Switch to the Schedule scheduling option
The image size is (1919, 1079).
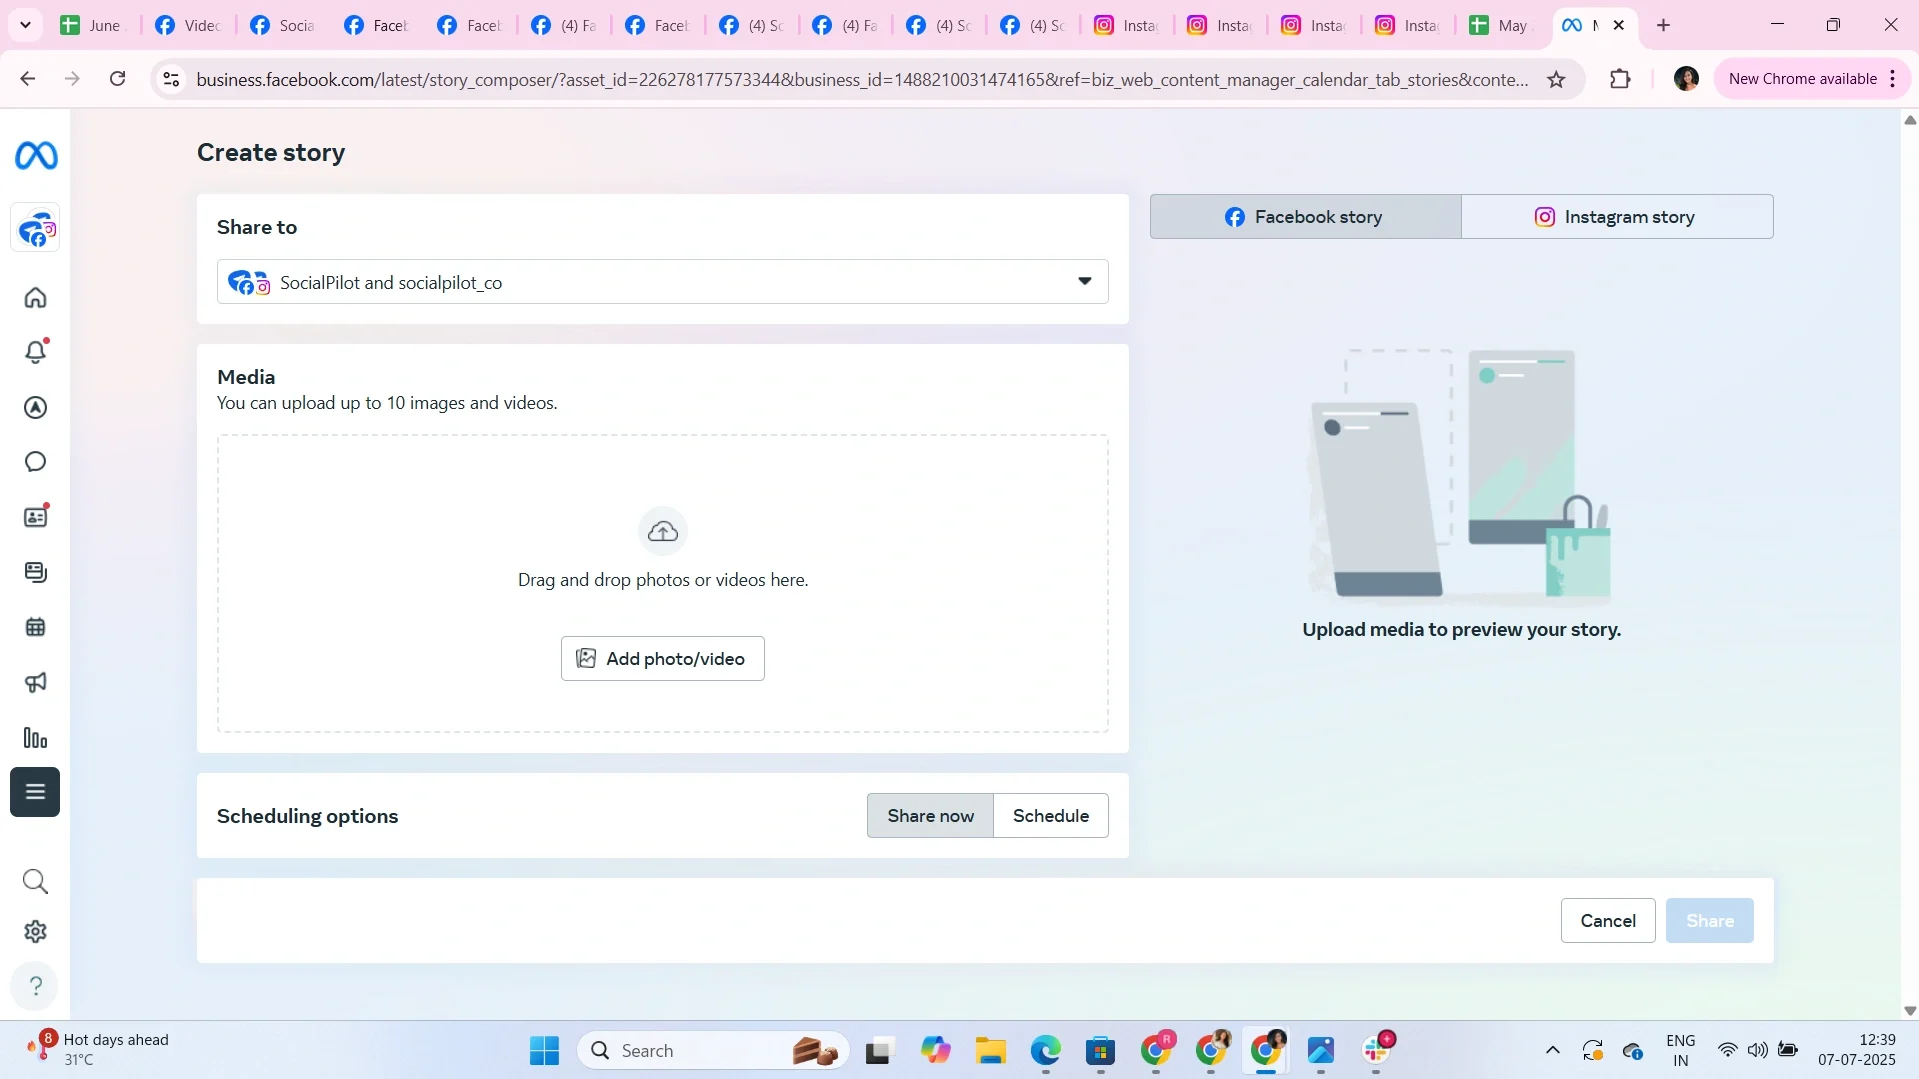pos(1050,815)
